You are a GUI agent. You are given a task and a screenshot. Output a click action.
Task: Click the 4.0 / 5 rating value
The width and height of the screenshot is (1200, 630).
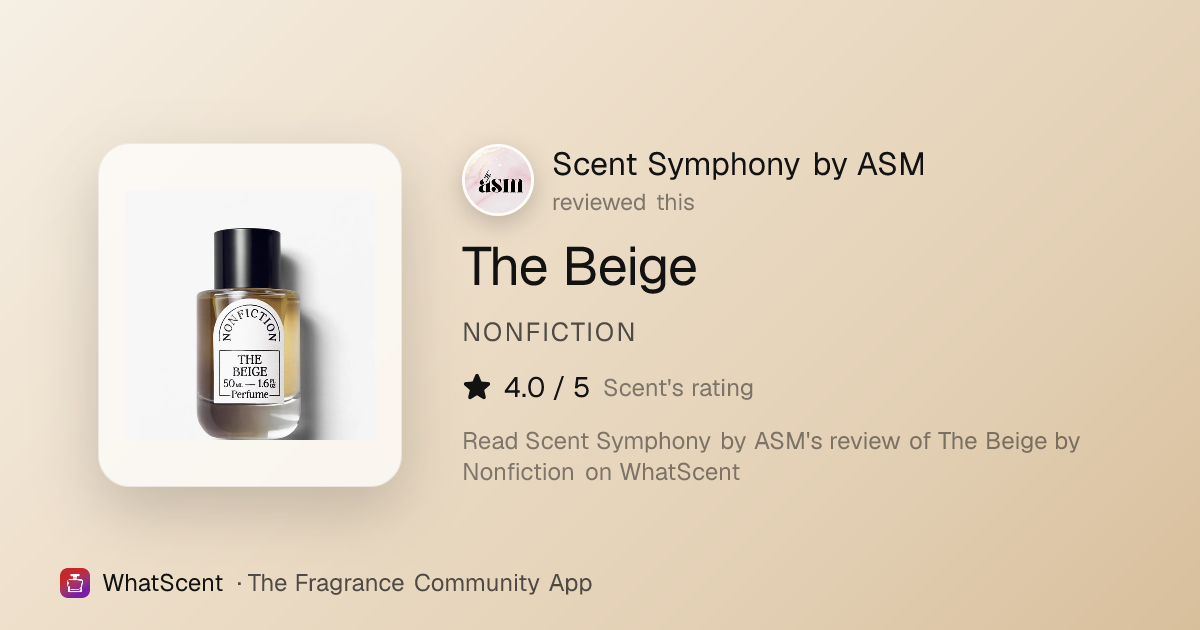pos(547,388)
